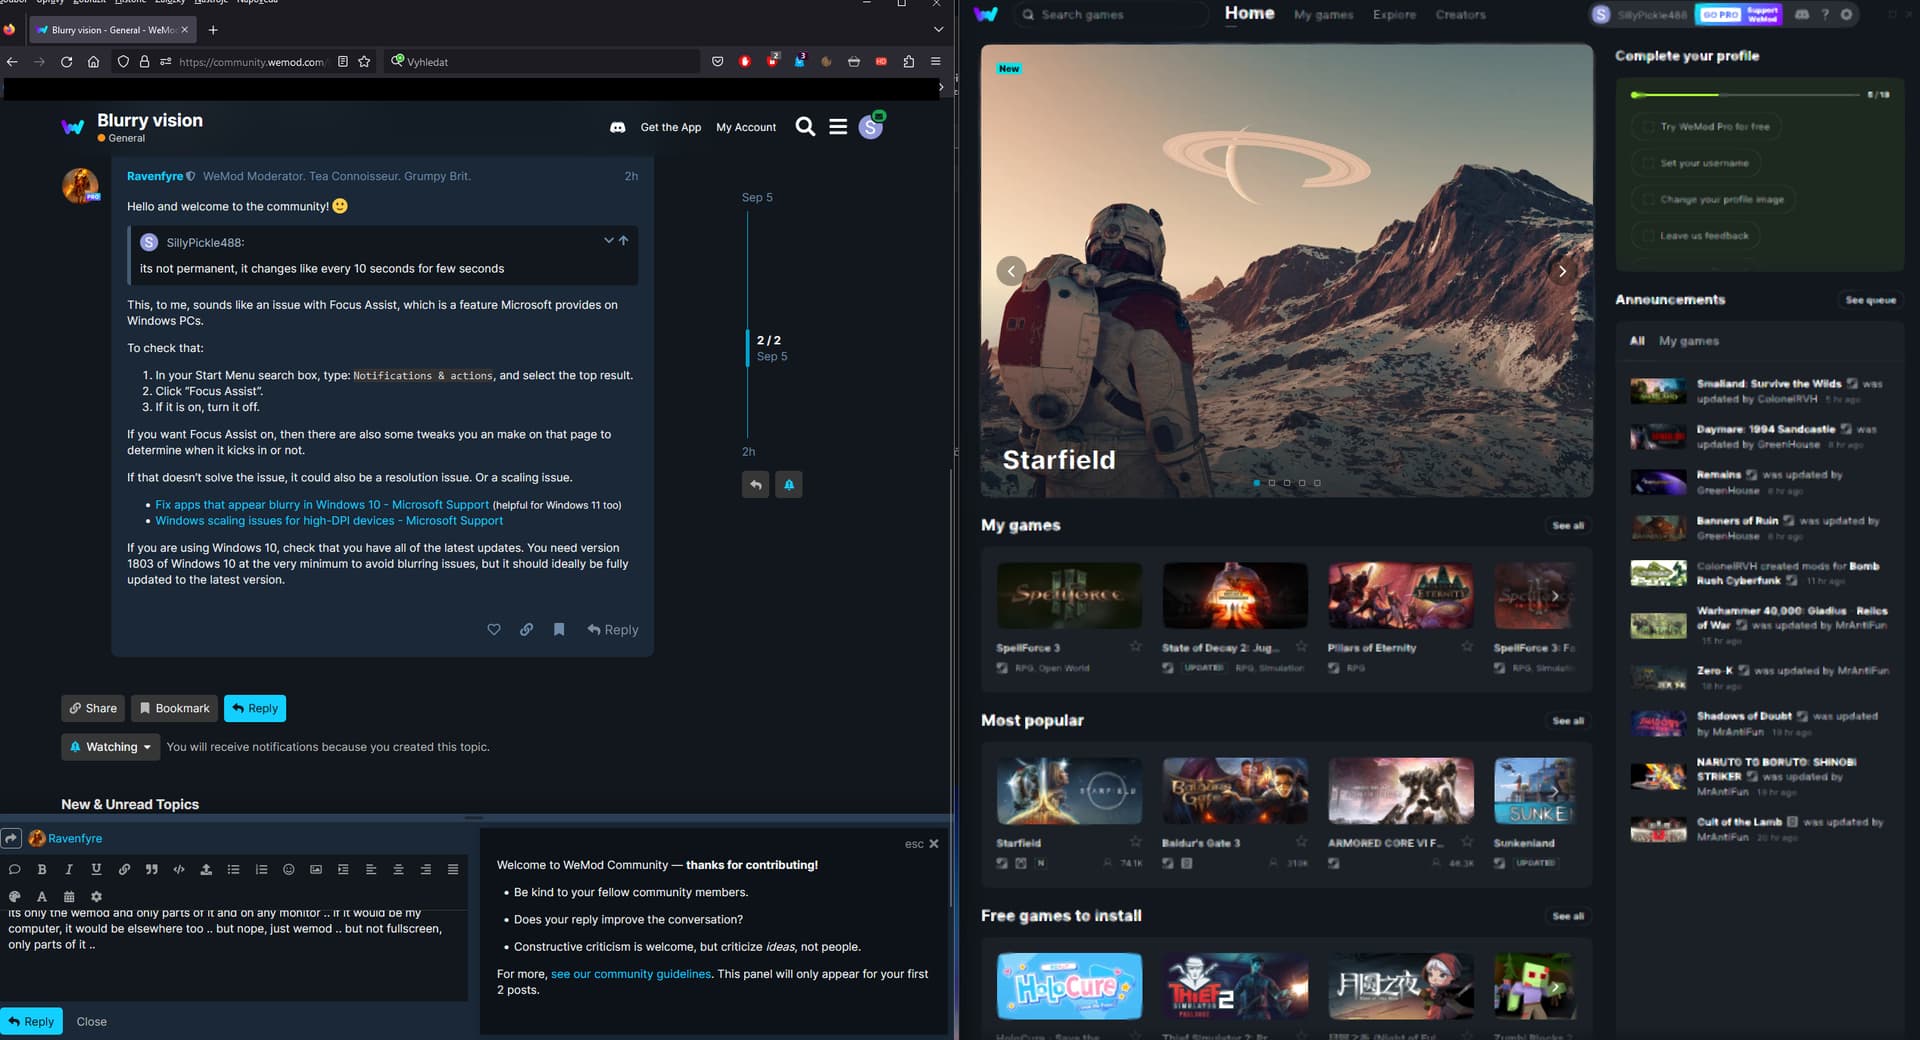This screenshot has height=1040, width=1920.
Task: Open WeMod app settings gear icon
Action: coord(1846,15)
